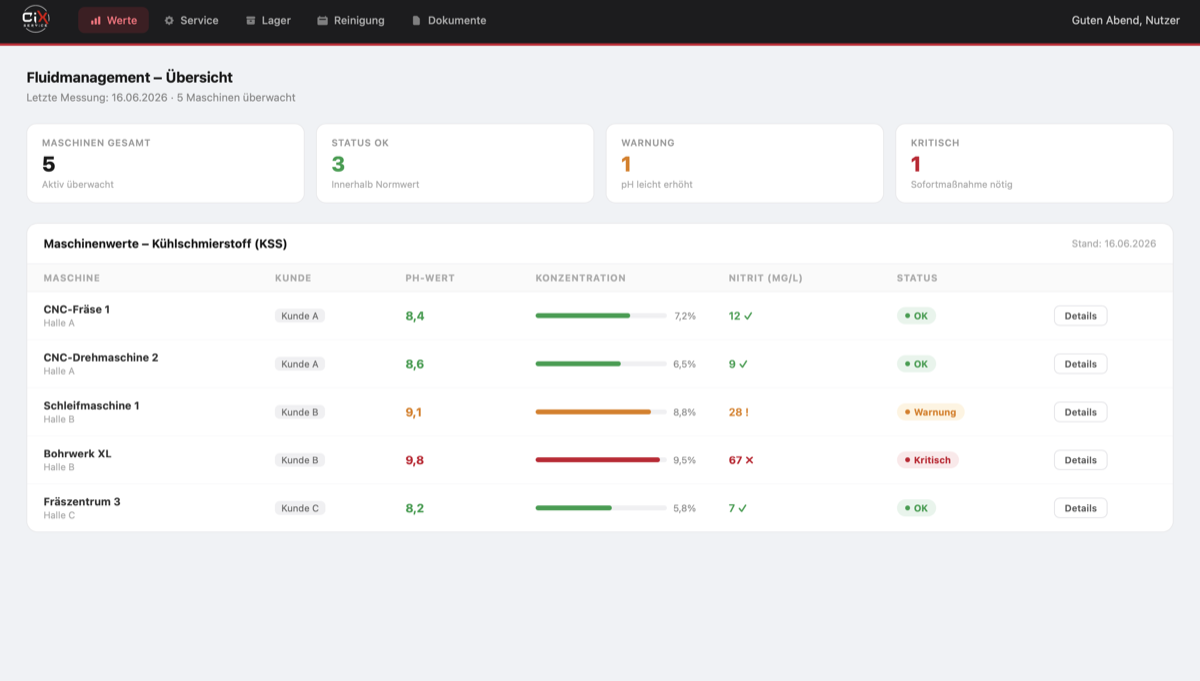The width and height of the screenshot is (1200, 681).
Task: Click the pH value 9,1
Action: click(x=413, y=412)
